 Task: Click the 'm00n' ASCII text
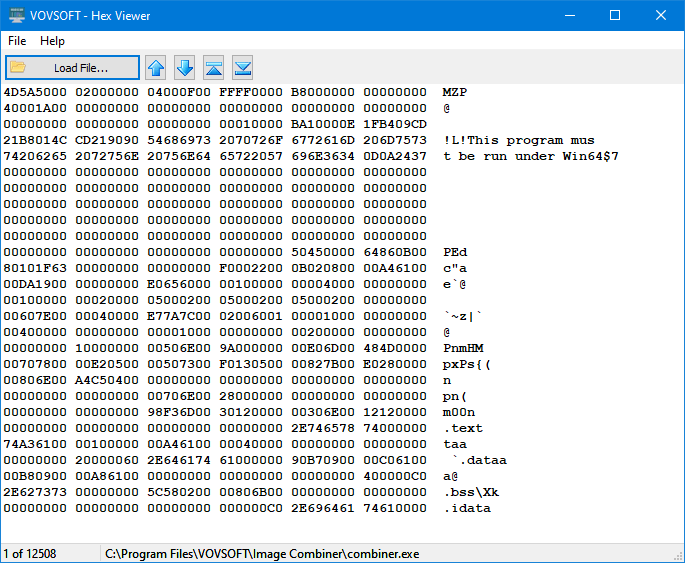coord(459,412)
